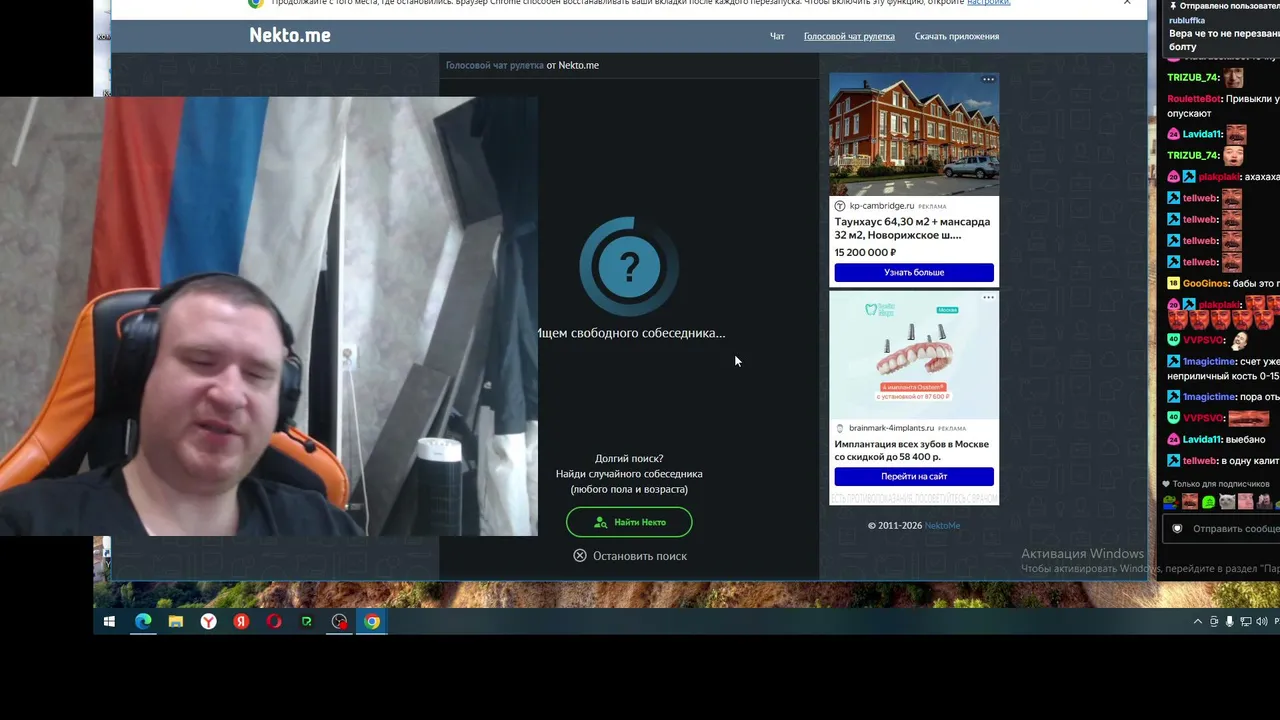
Task: Click the pinned message author rubluffka
Action: (x=1187, y=20)
